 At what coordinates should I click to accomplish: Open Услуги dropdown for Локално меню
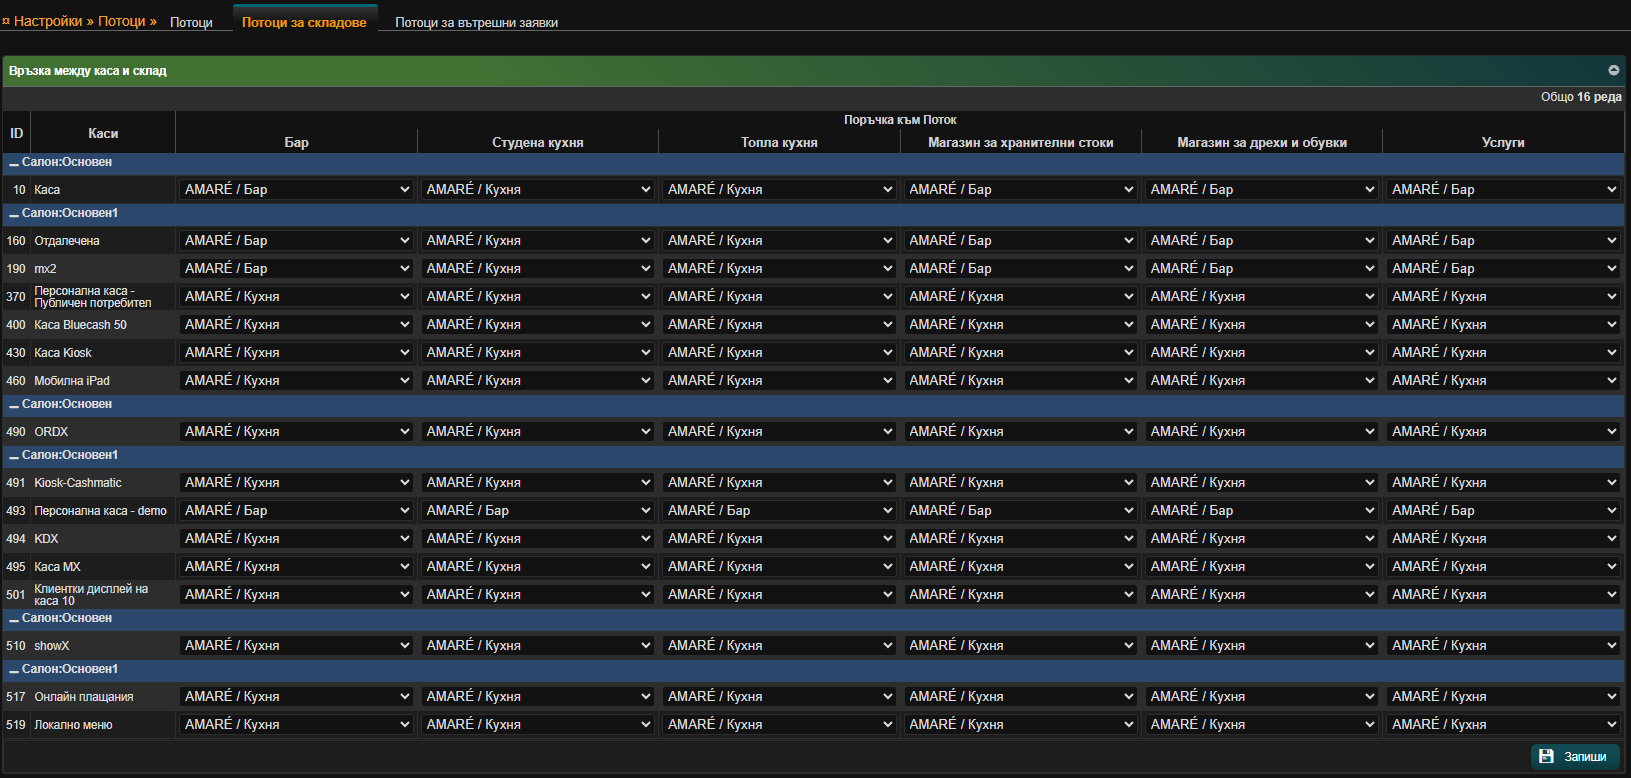1503,724
